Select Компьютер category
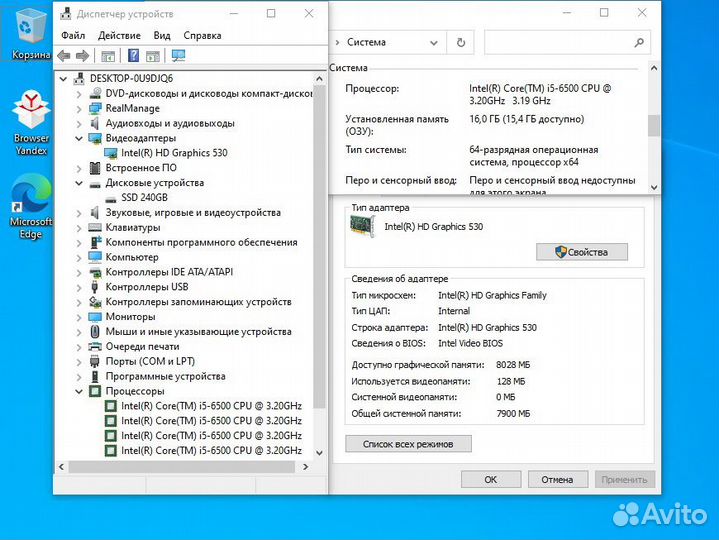This screenshot has width=719, height=540. (132, 257)
